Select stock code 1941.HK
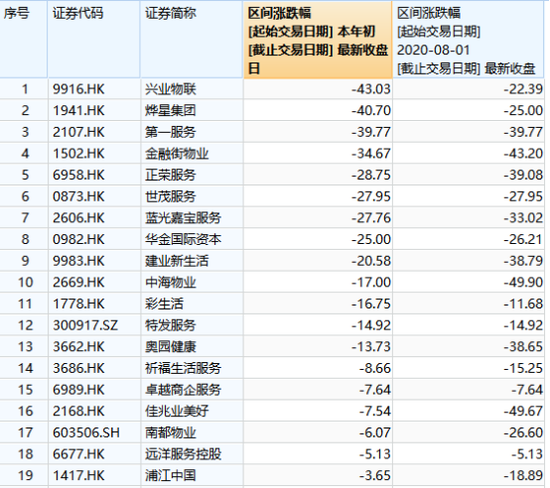 [79, 111]
